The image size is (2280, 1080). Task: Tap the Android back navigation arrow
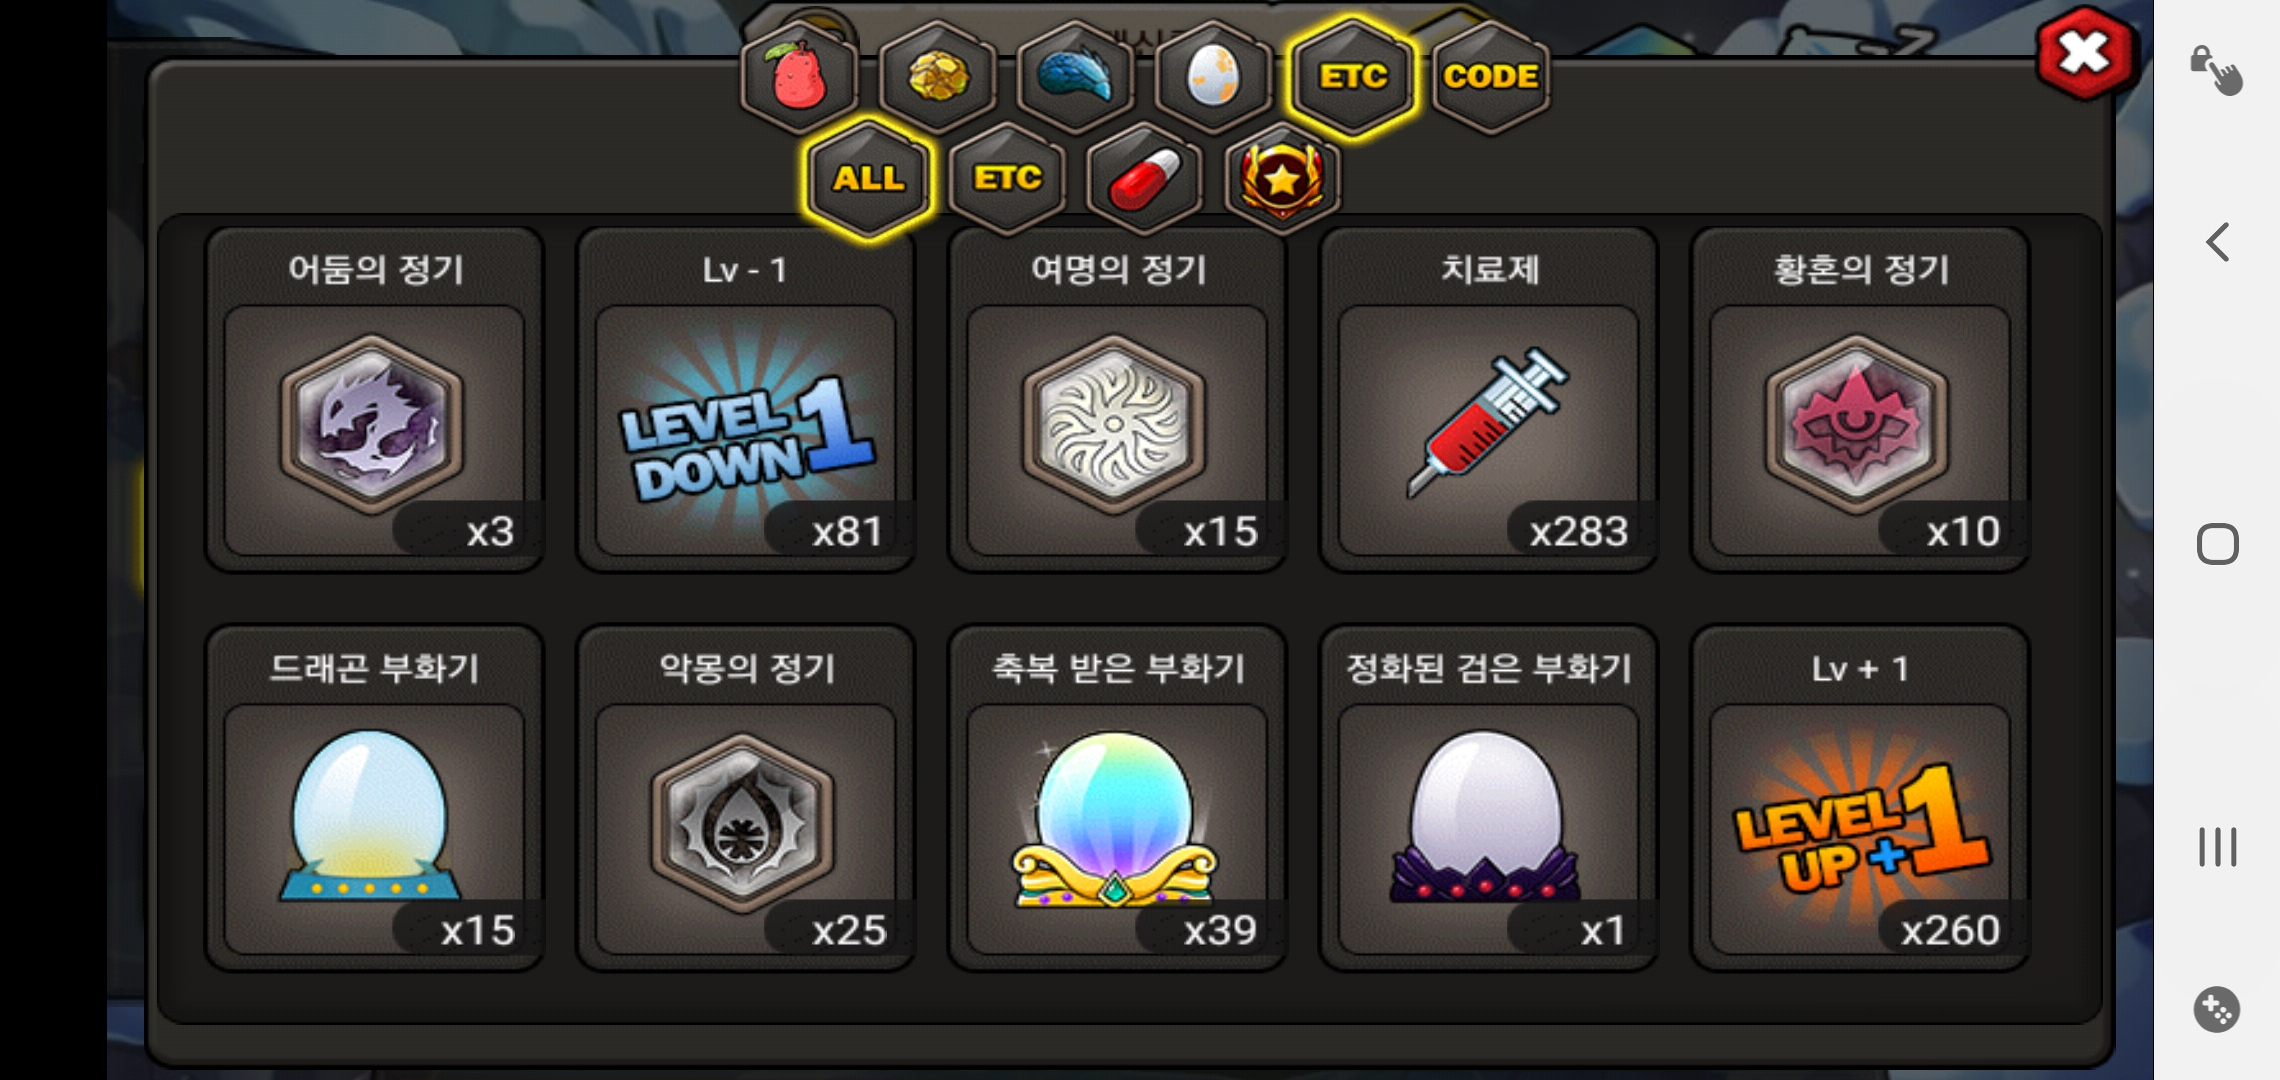2217,242
